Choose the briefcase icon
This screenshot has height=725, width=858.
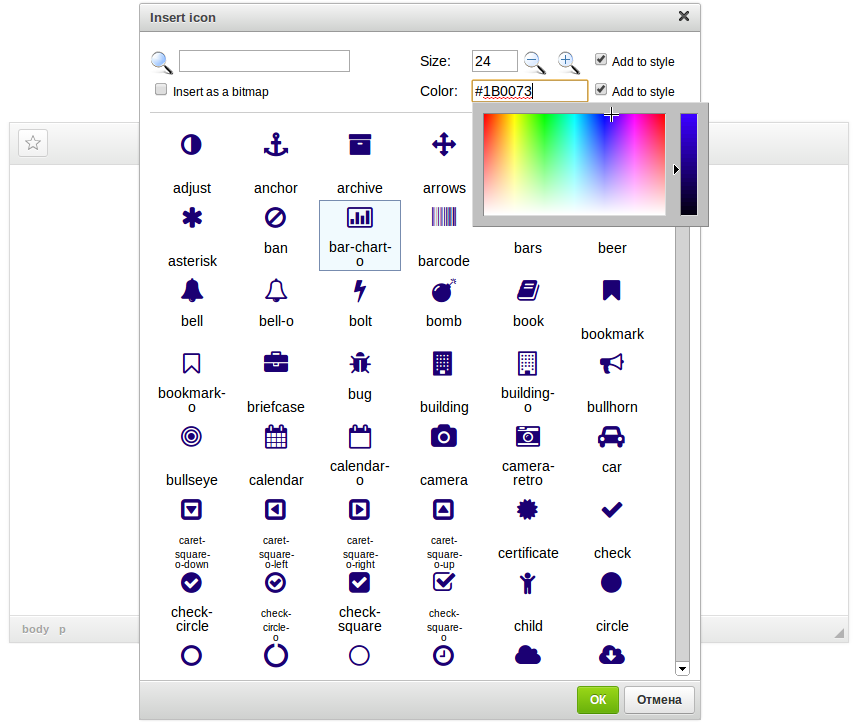(x=276, y=363)
